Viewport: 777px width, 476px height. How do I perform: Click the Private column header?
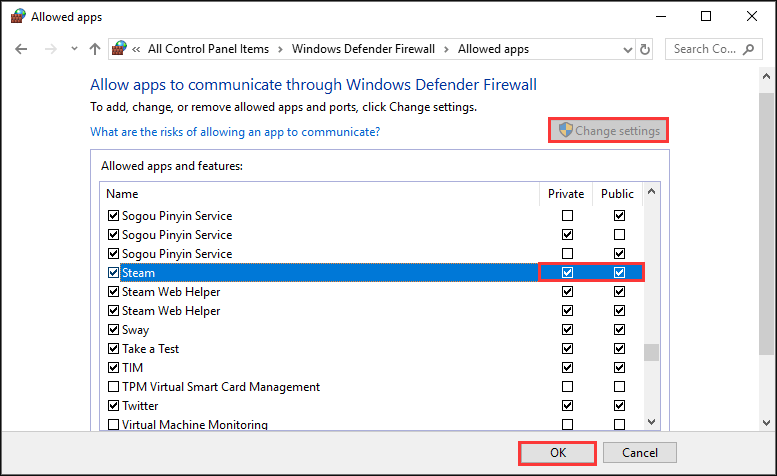coord(566,194)
